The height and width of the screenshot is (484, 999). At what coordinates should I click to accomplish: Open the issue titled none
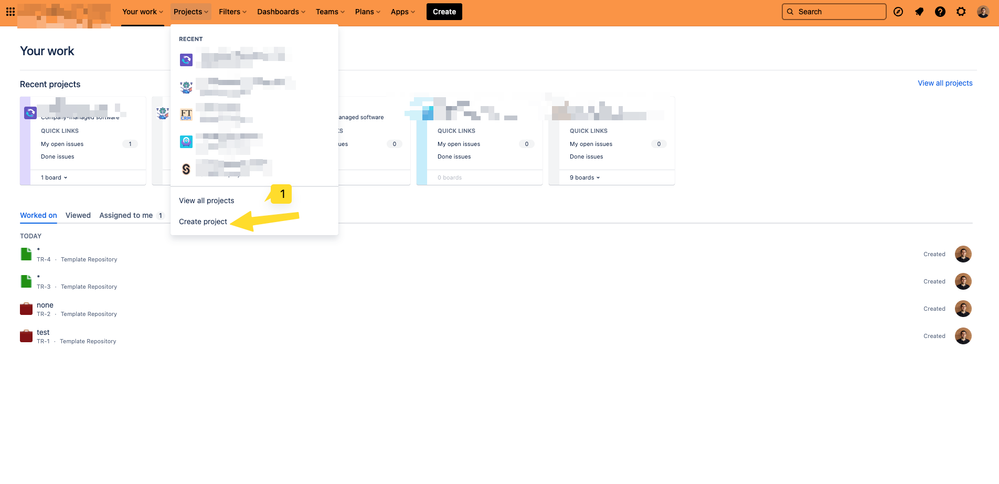(x=45, y=305)
